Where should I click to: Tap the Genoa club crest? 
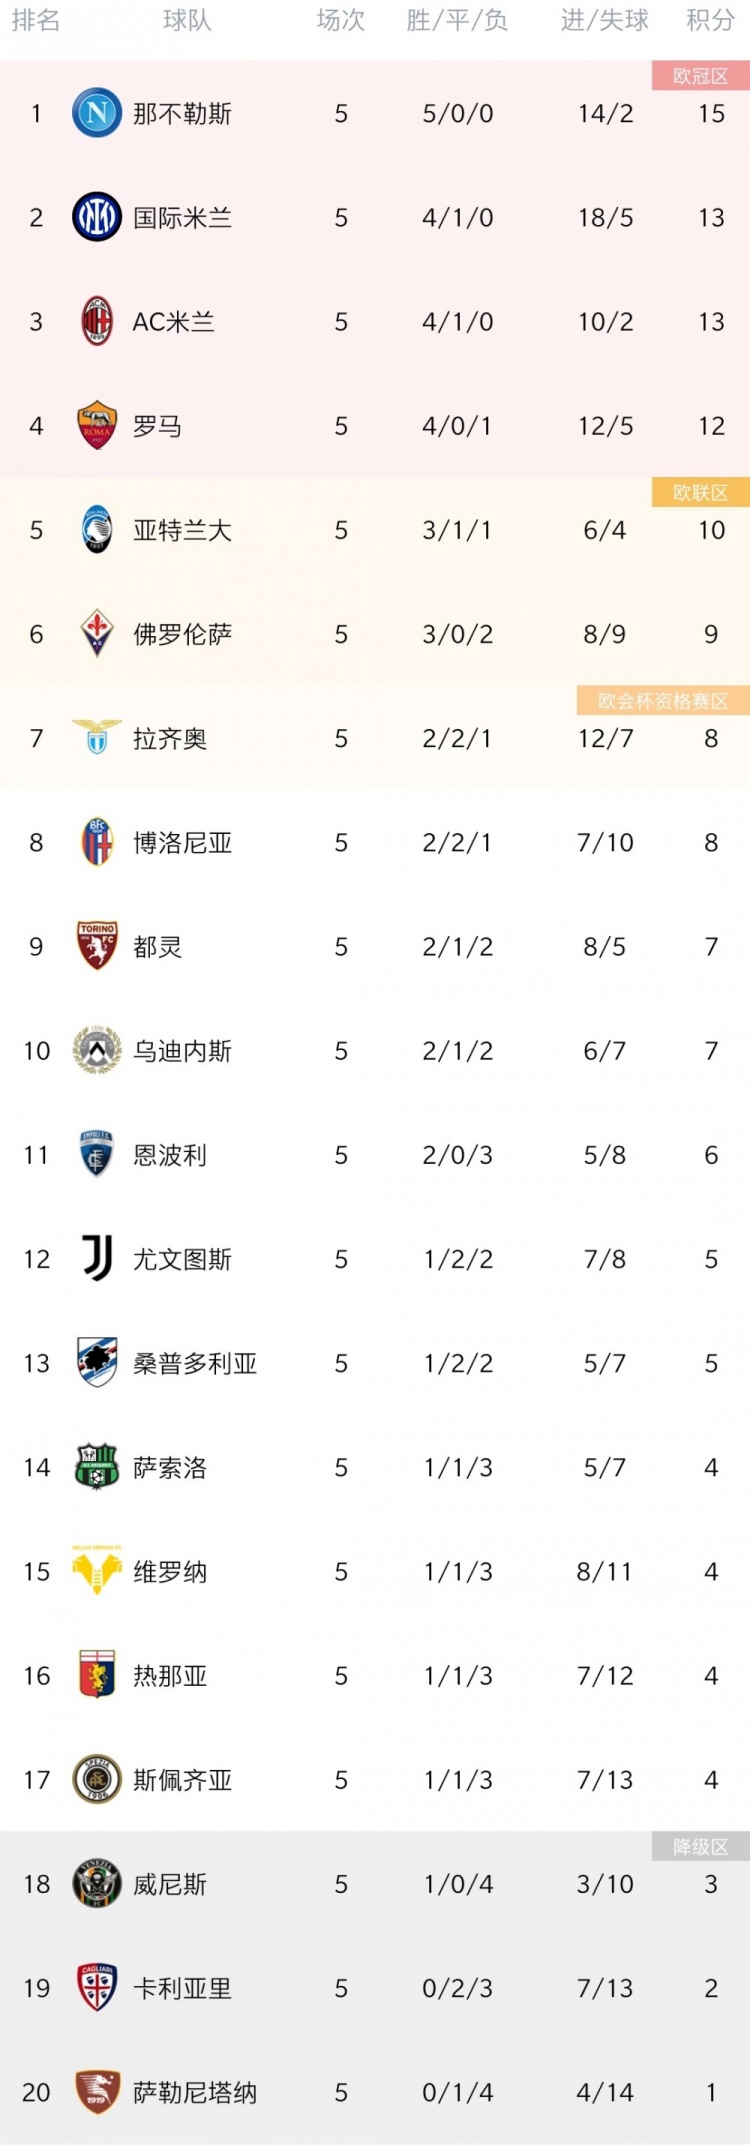coord(97,1675)
